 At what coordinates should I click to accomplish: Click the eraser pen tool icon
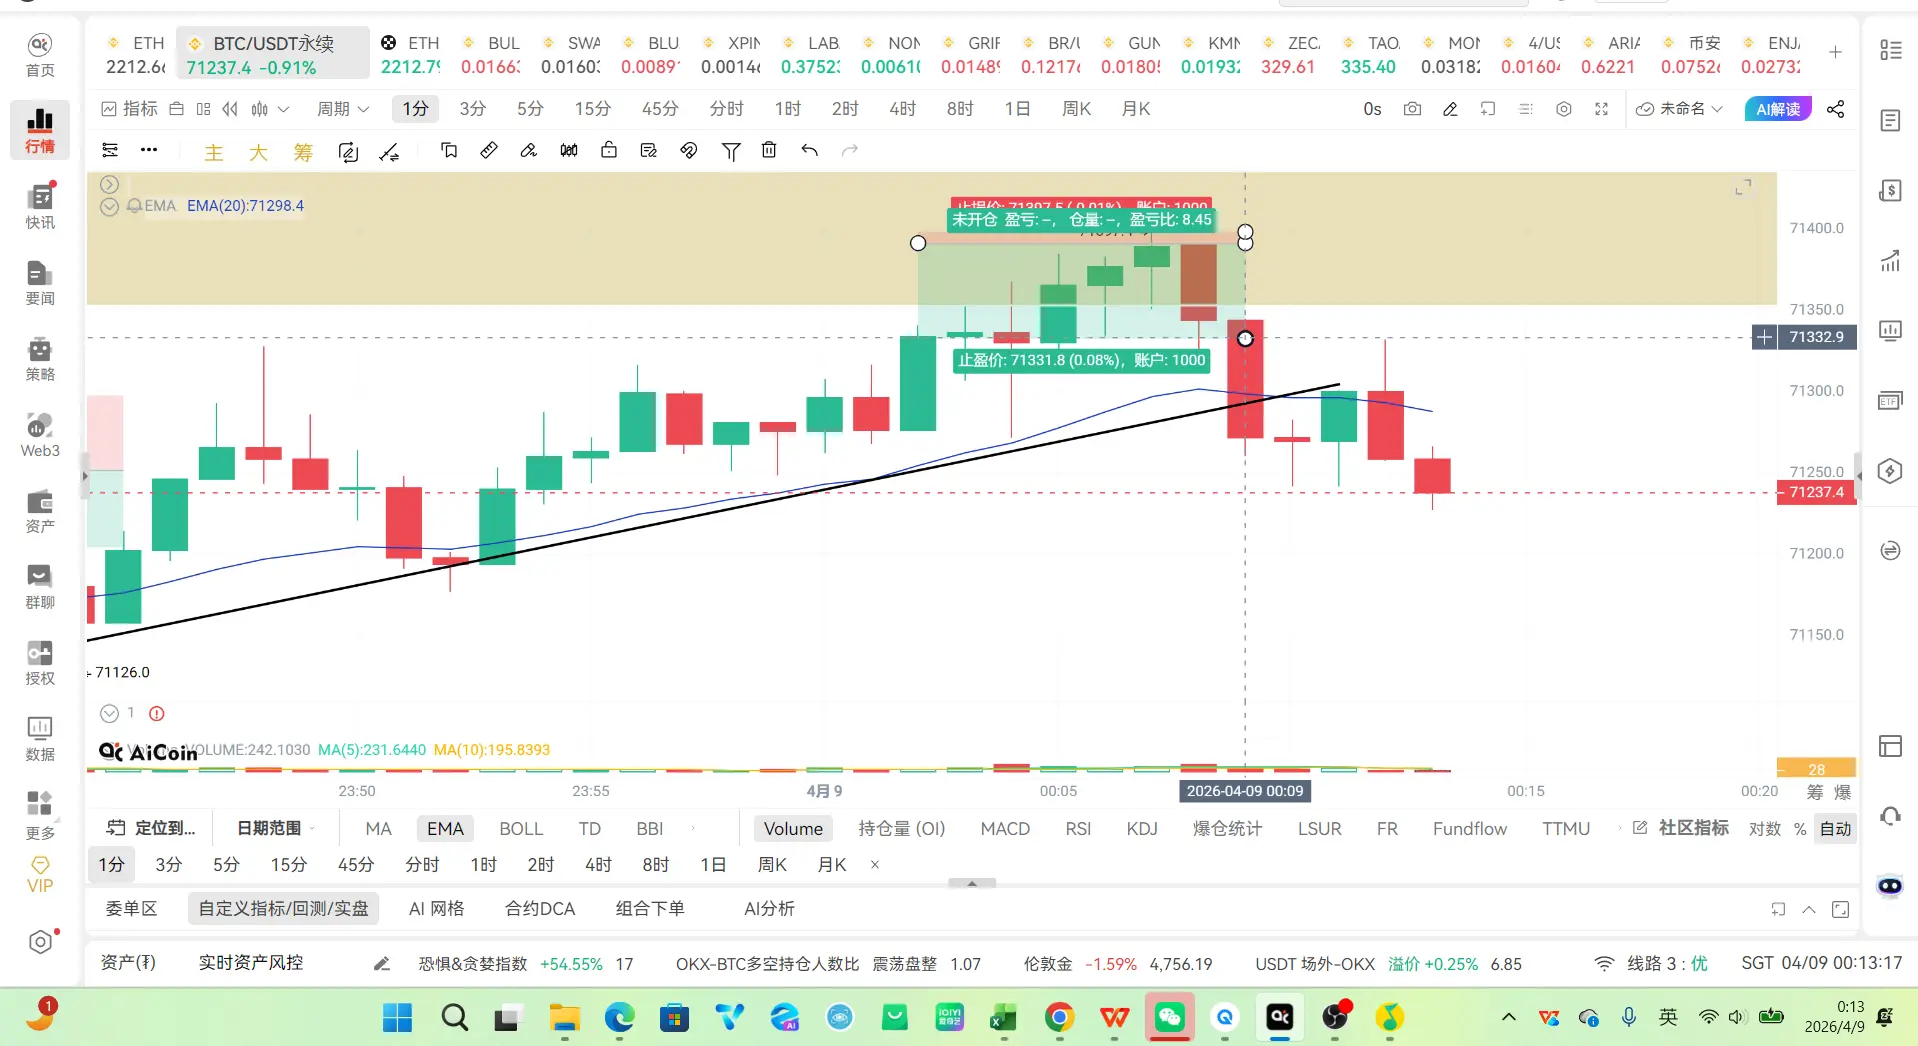529,150
